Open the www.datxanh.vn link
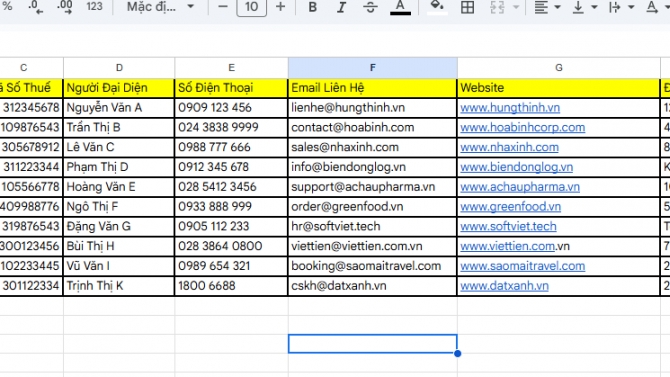670x377 pixels. click(x=504, y=286)
